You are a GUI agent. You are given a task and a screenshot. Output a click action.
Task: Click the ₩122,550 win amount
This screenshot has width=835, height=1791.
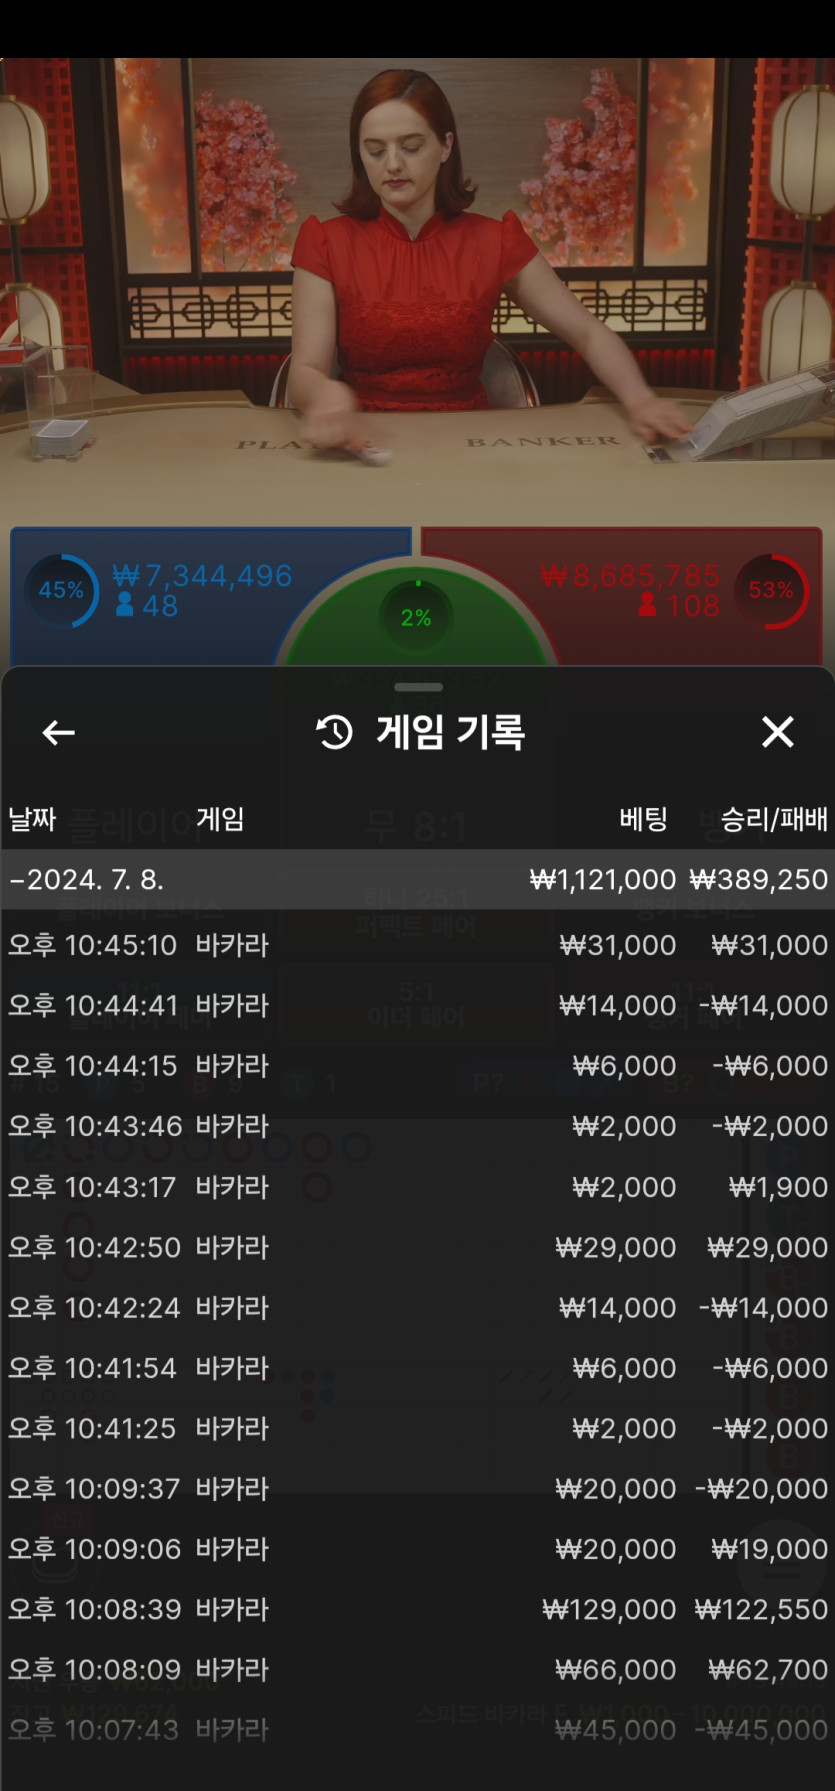click(762, 1609)
